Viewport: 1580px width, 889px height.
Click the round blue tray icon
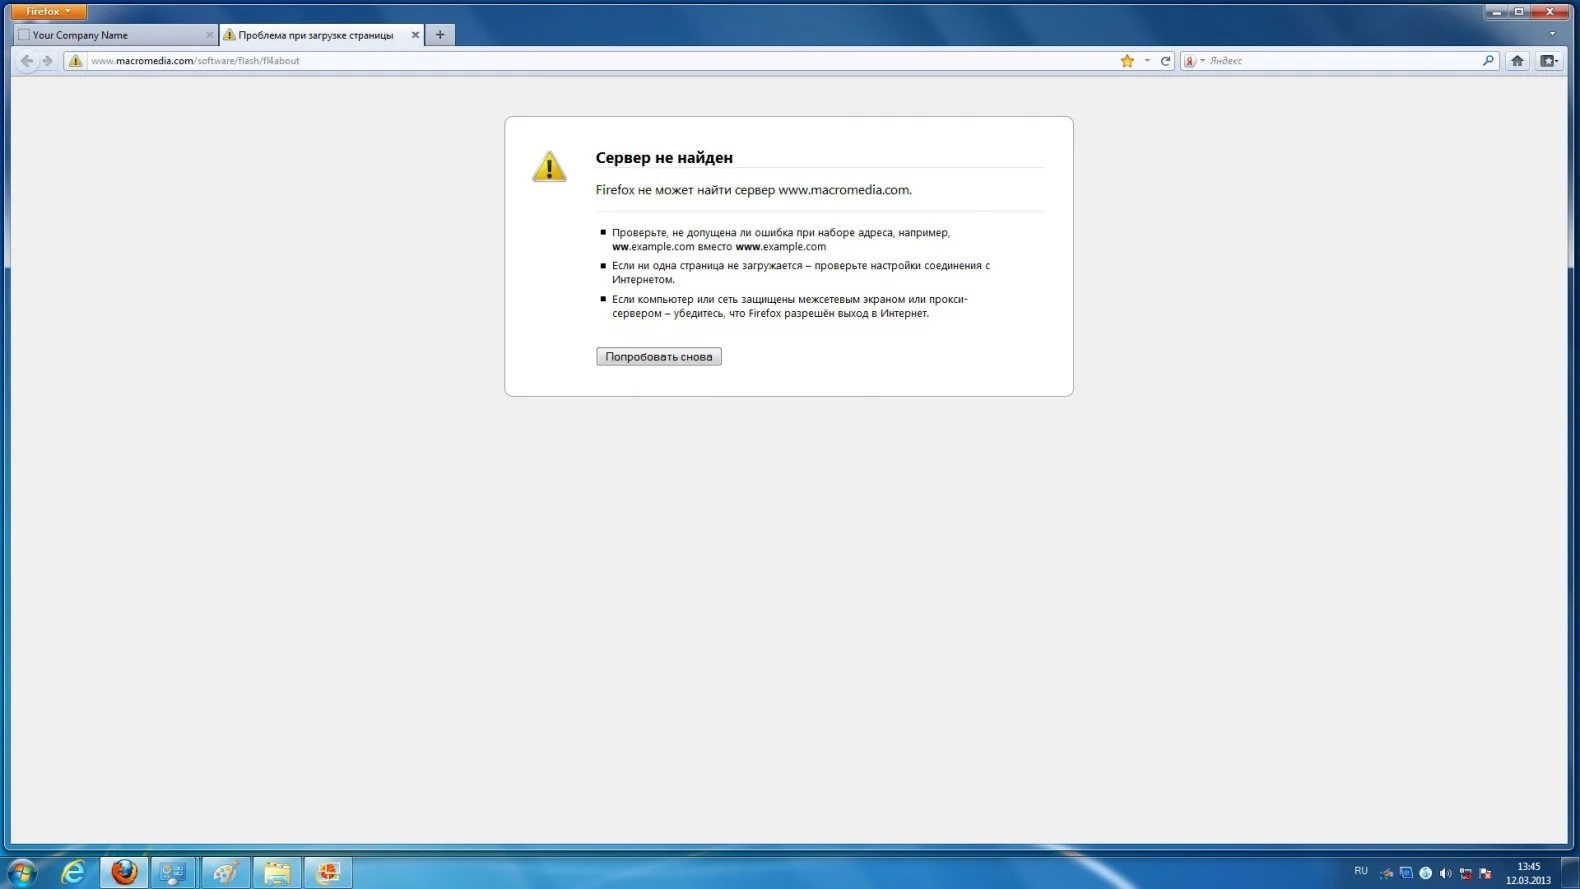tap(1426, 873)
